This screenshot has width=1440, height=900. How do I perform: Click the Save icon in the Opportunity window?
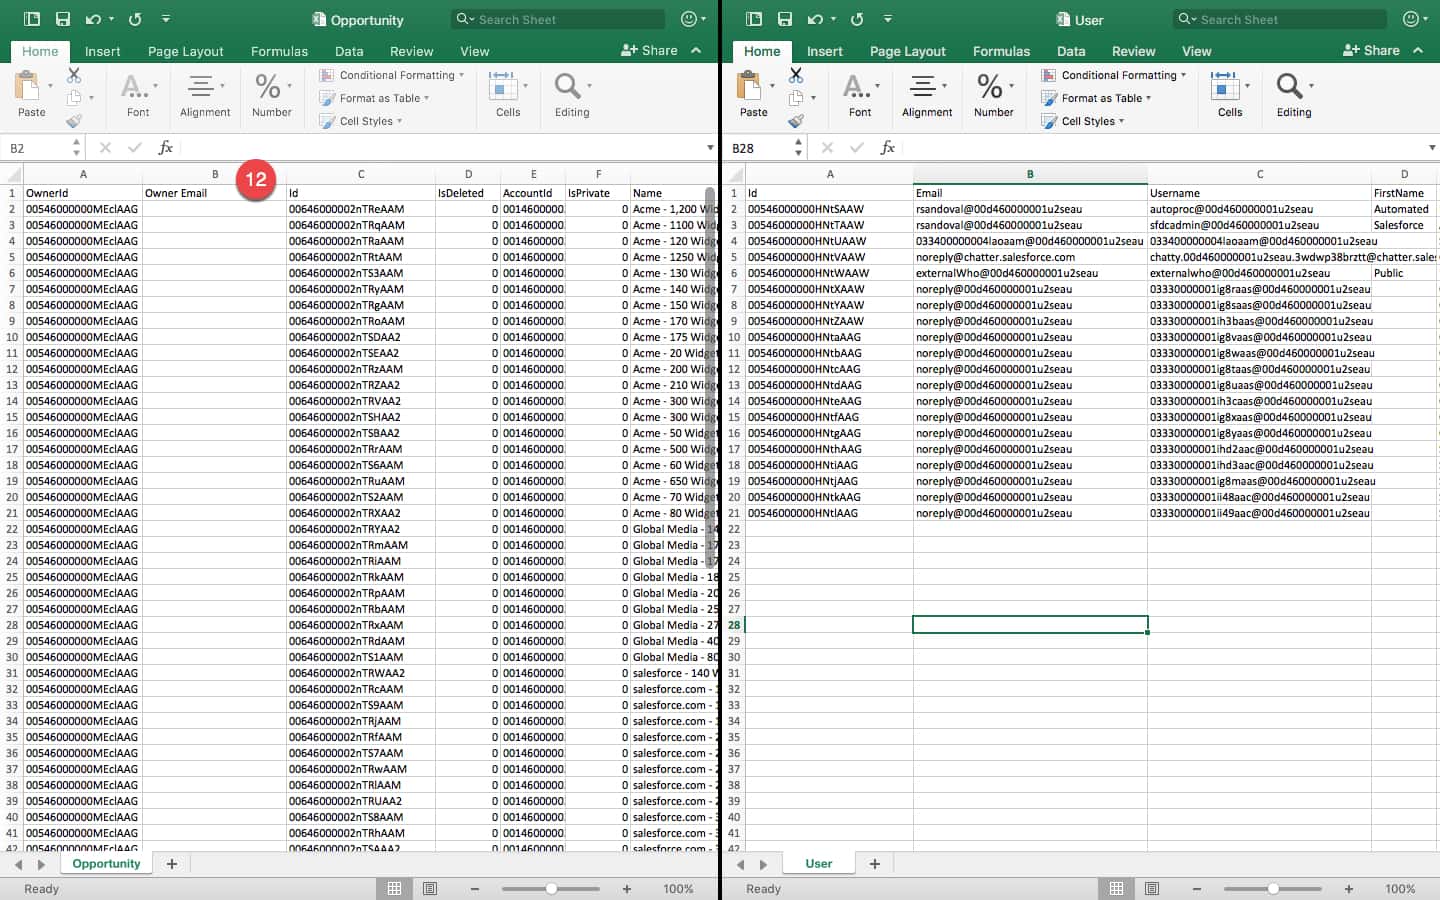tap(63, 19)
